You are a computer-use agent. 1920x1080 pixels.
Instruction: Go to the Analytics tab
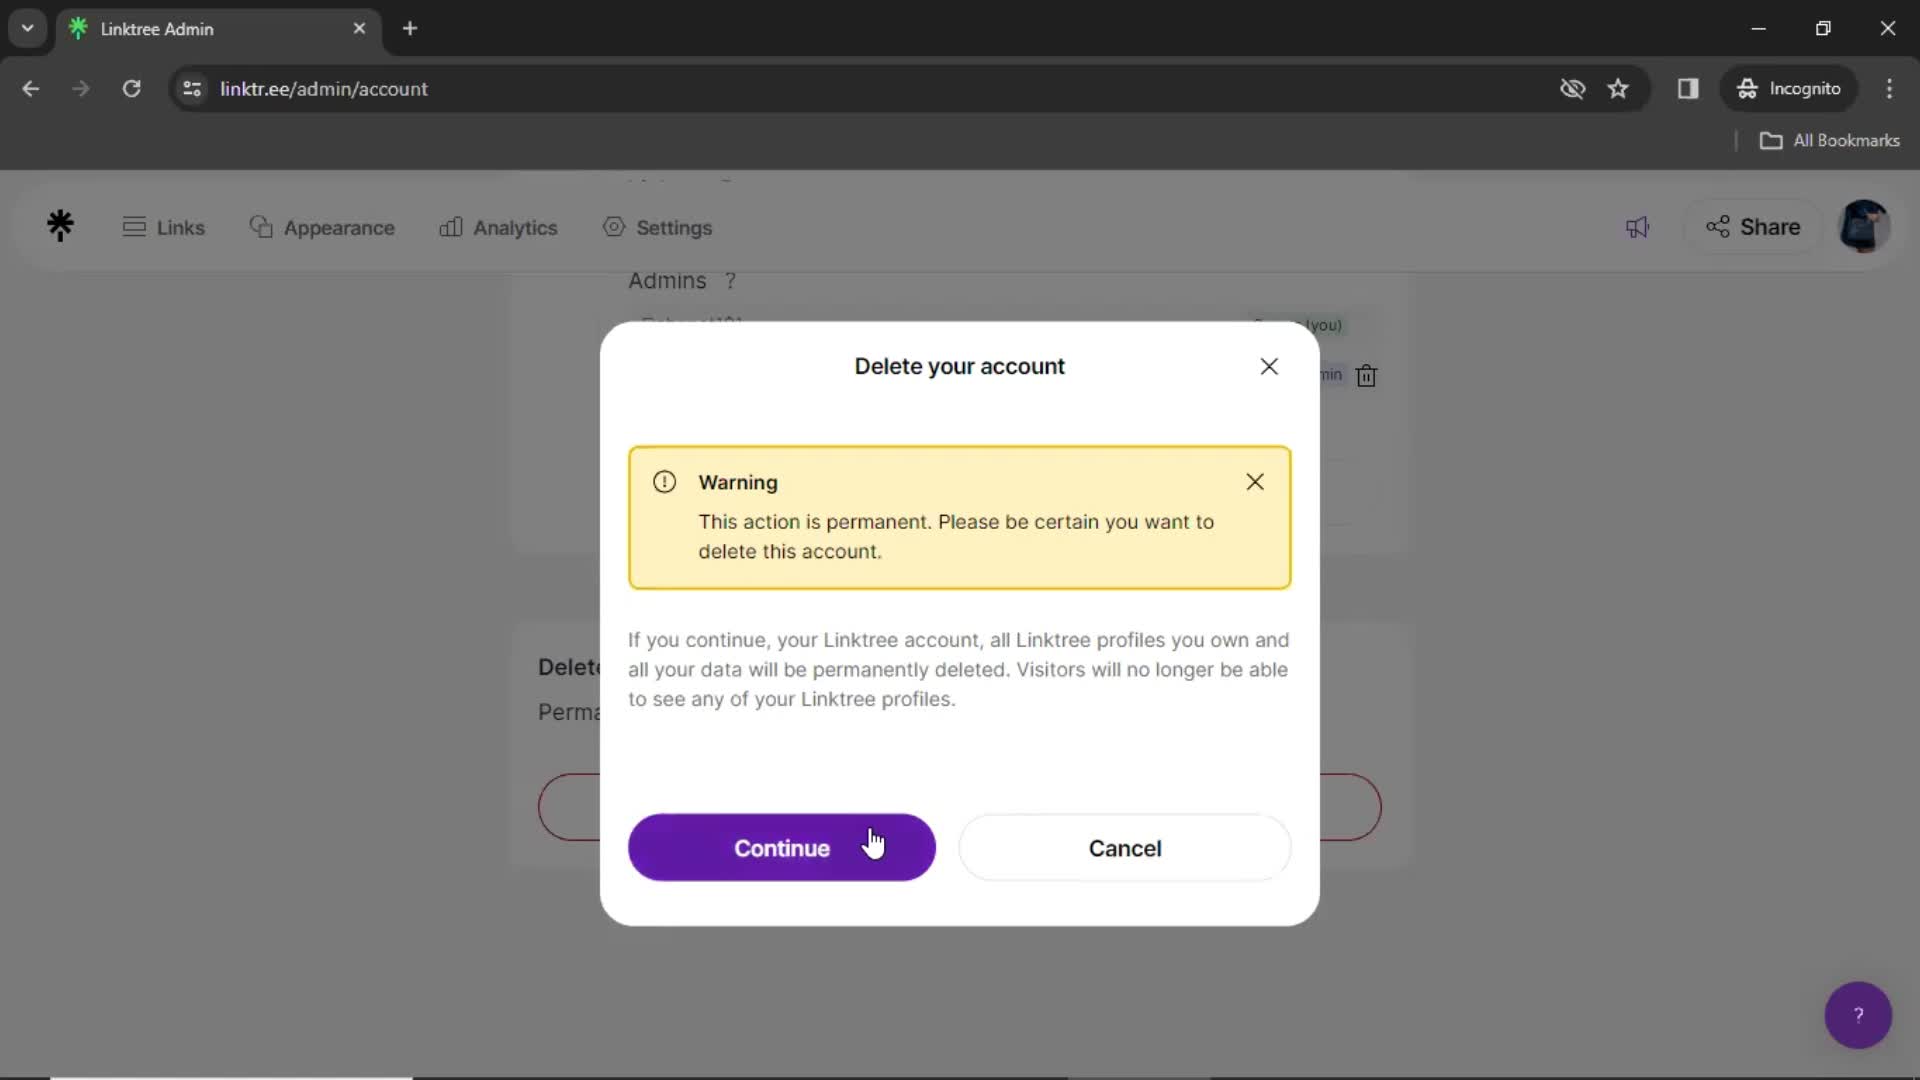(498, 228)
